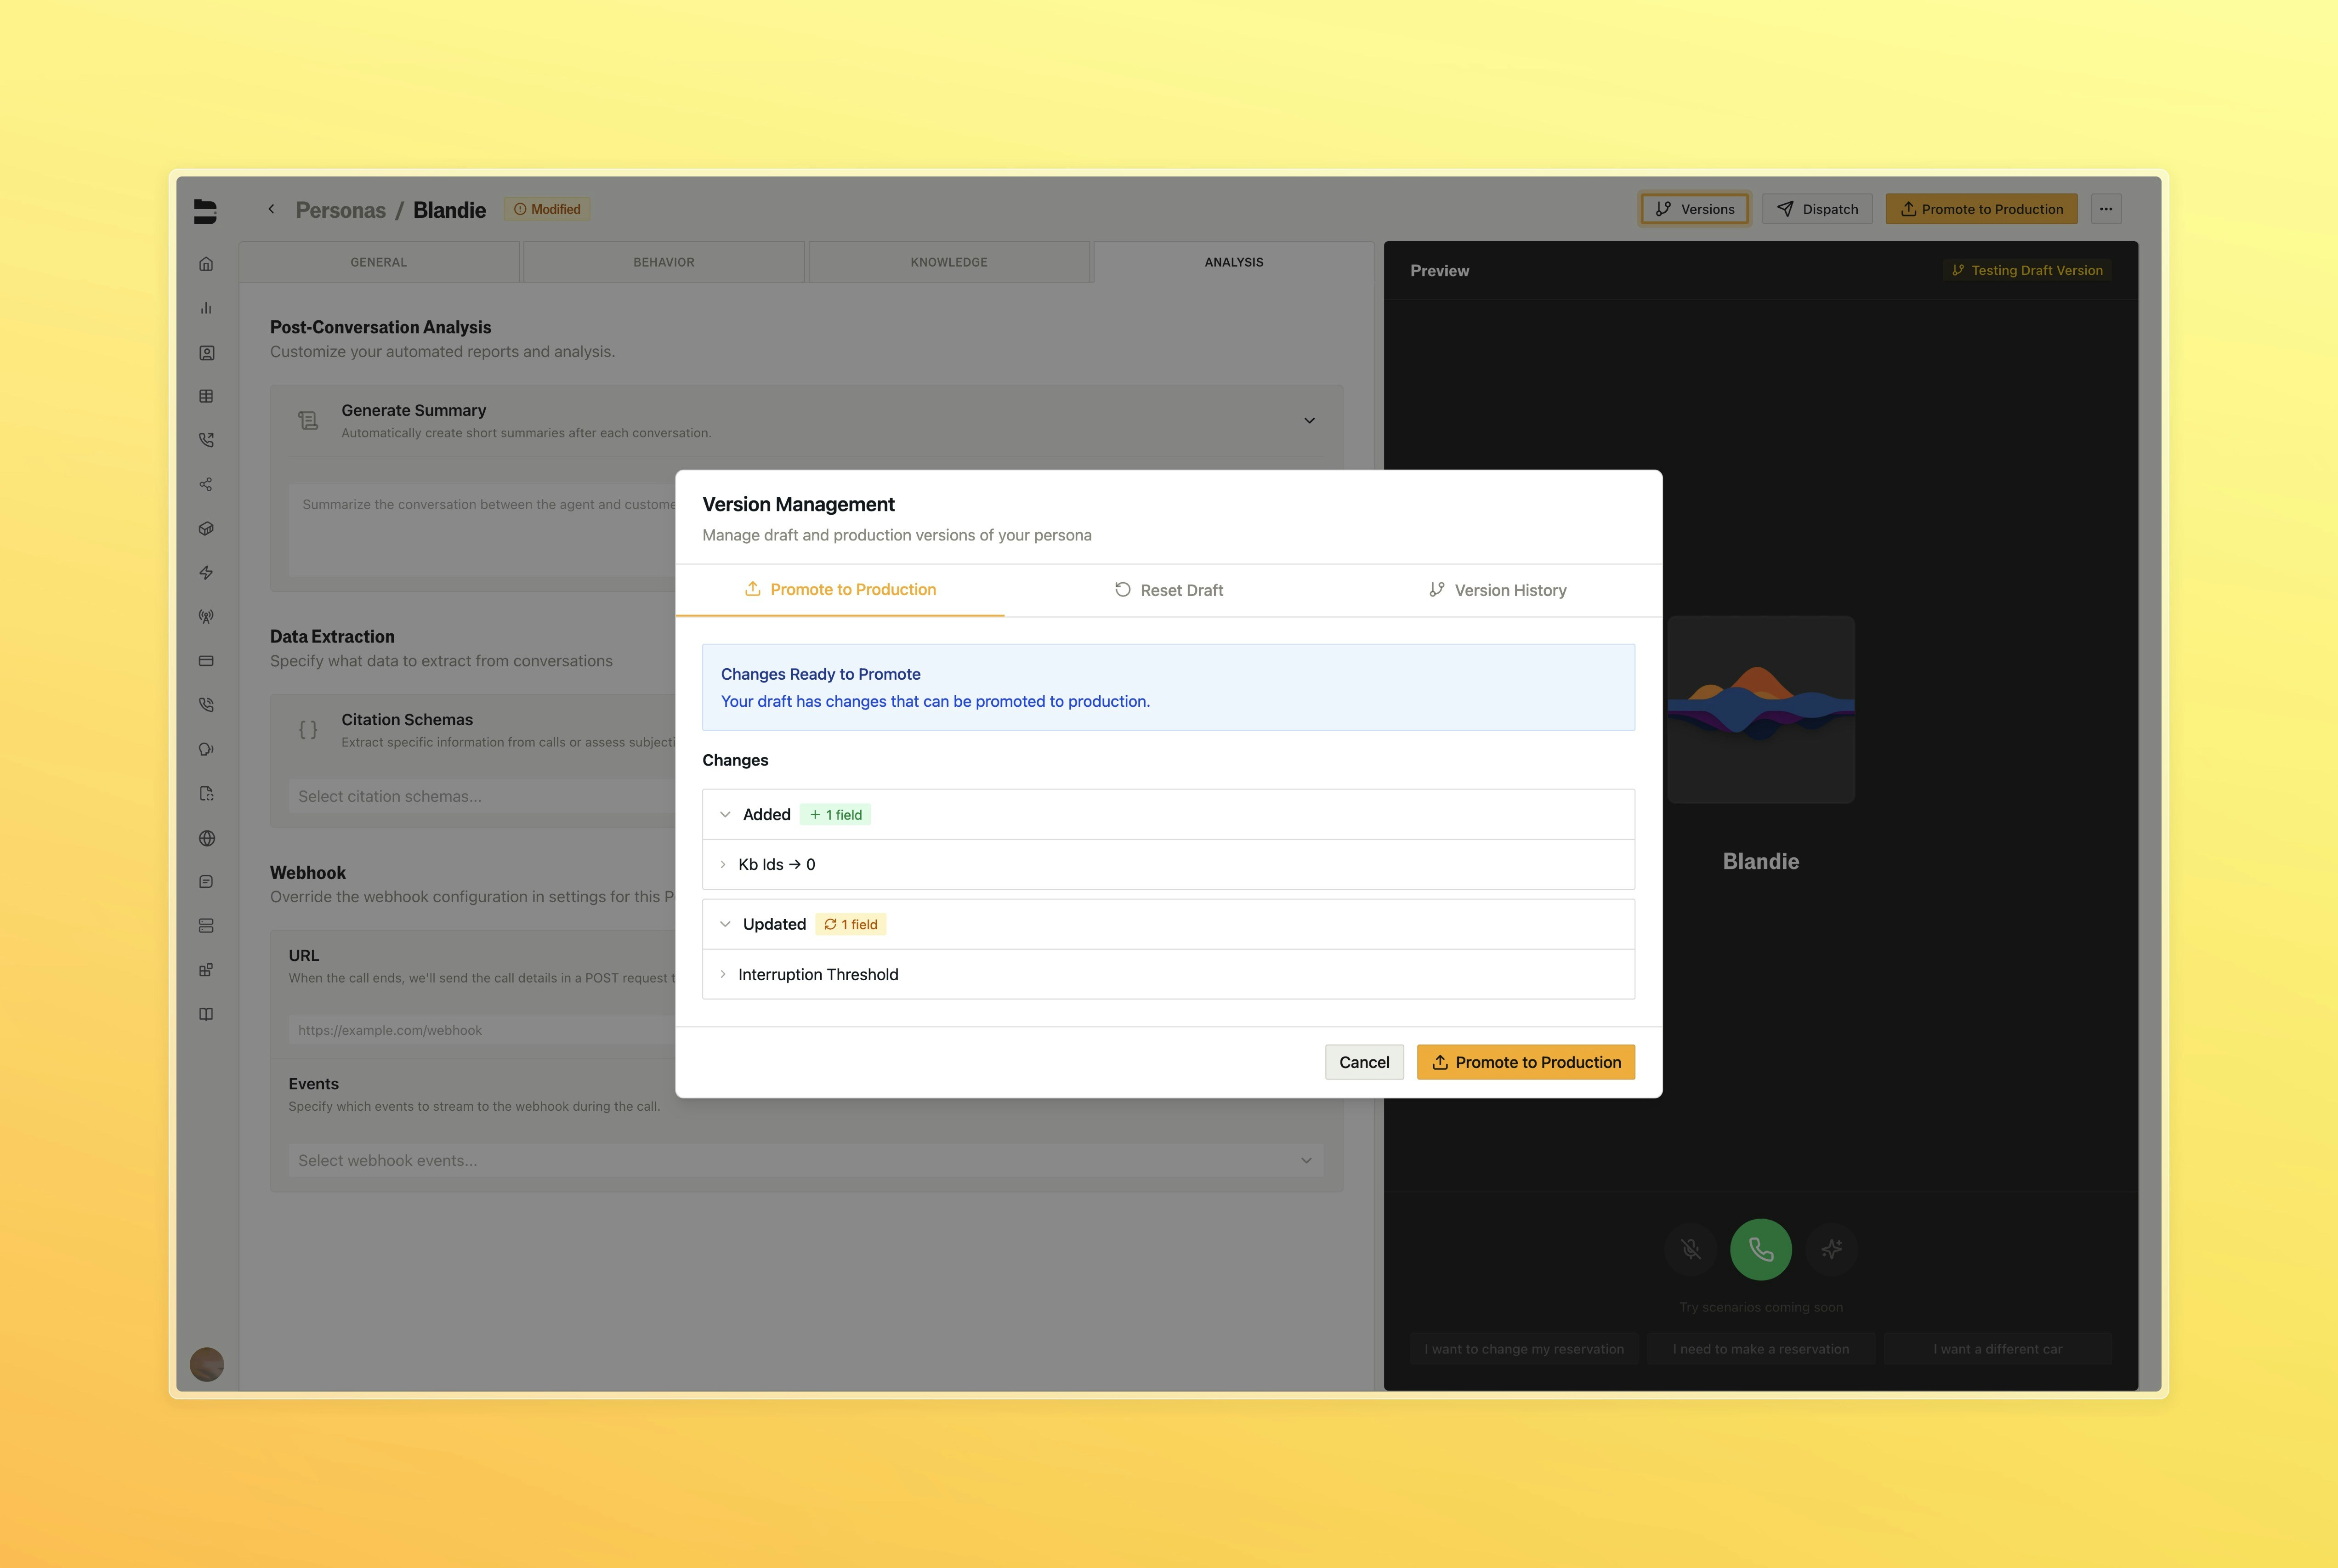
Task: Collapse the Added changes section
Action: [726, 814]
